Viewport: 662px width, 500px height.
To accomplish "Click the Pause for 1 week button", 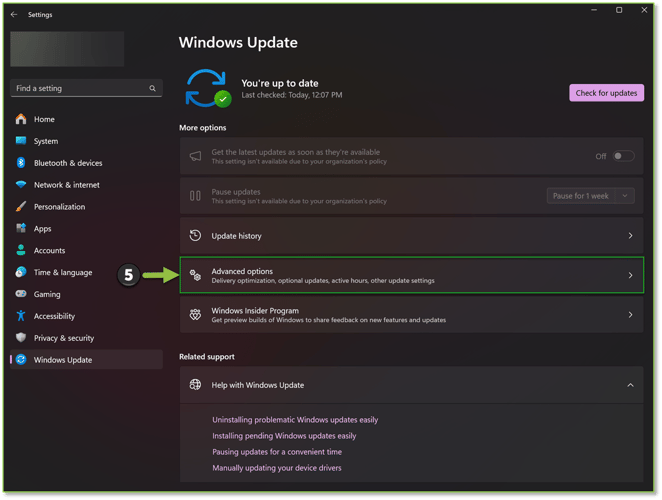I will coord(581,196).
